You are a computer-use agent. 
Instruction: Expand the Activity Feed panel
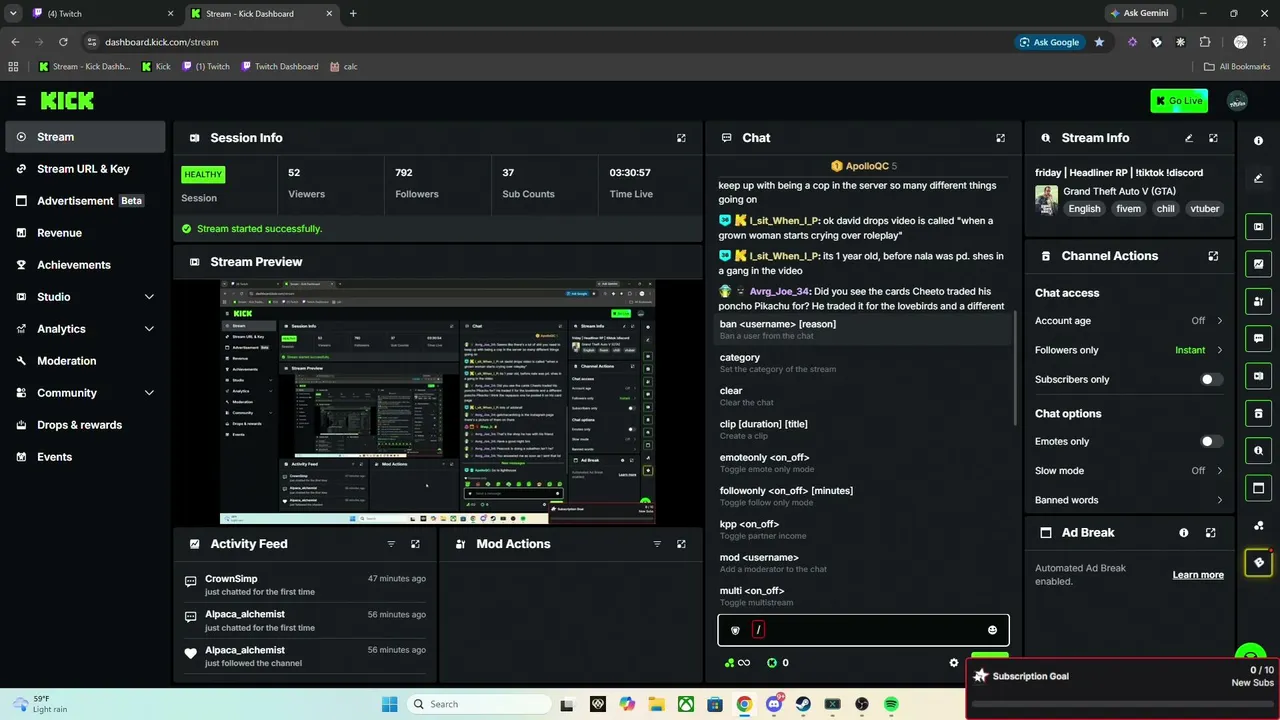[x=415, y=544]
